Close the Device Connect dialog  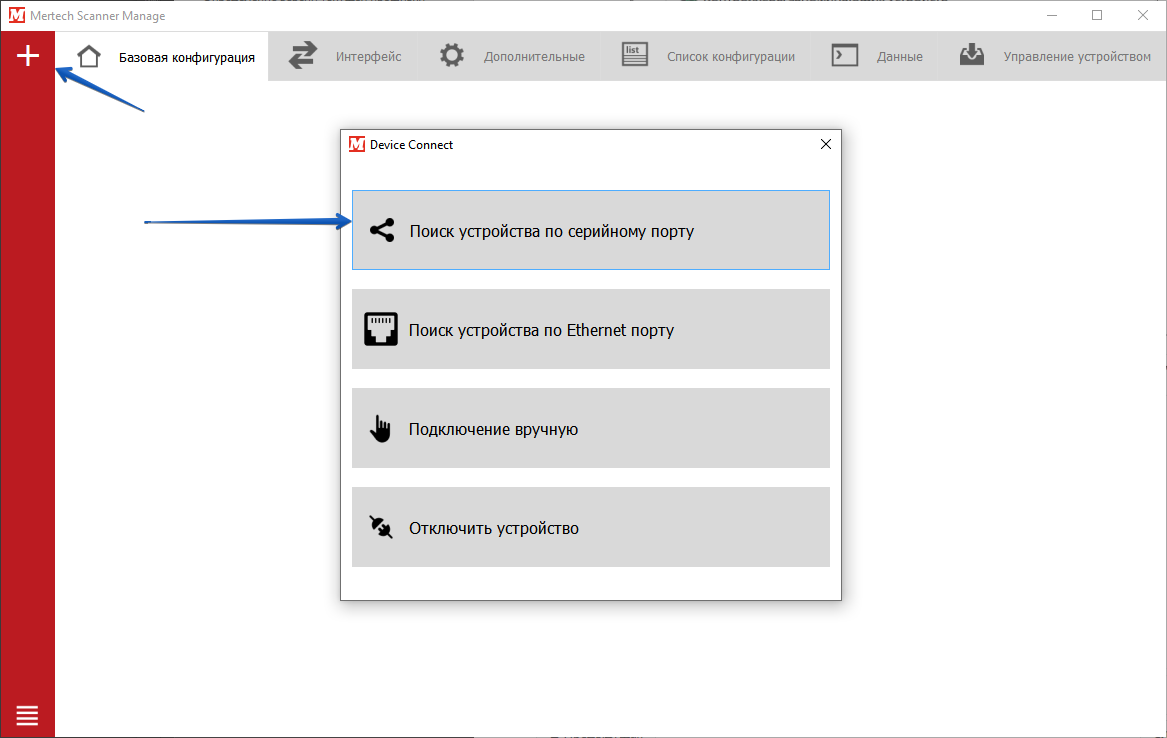point(825,144)
